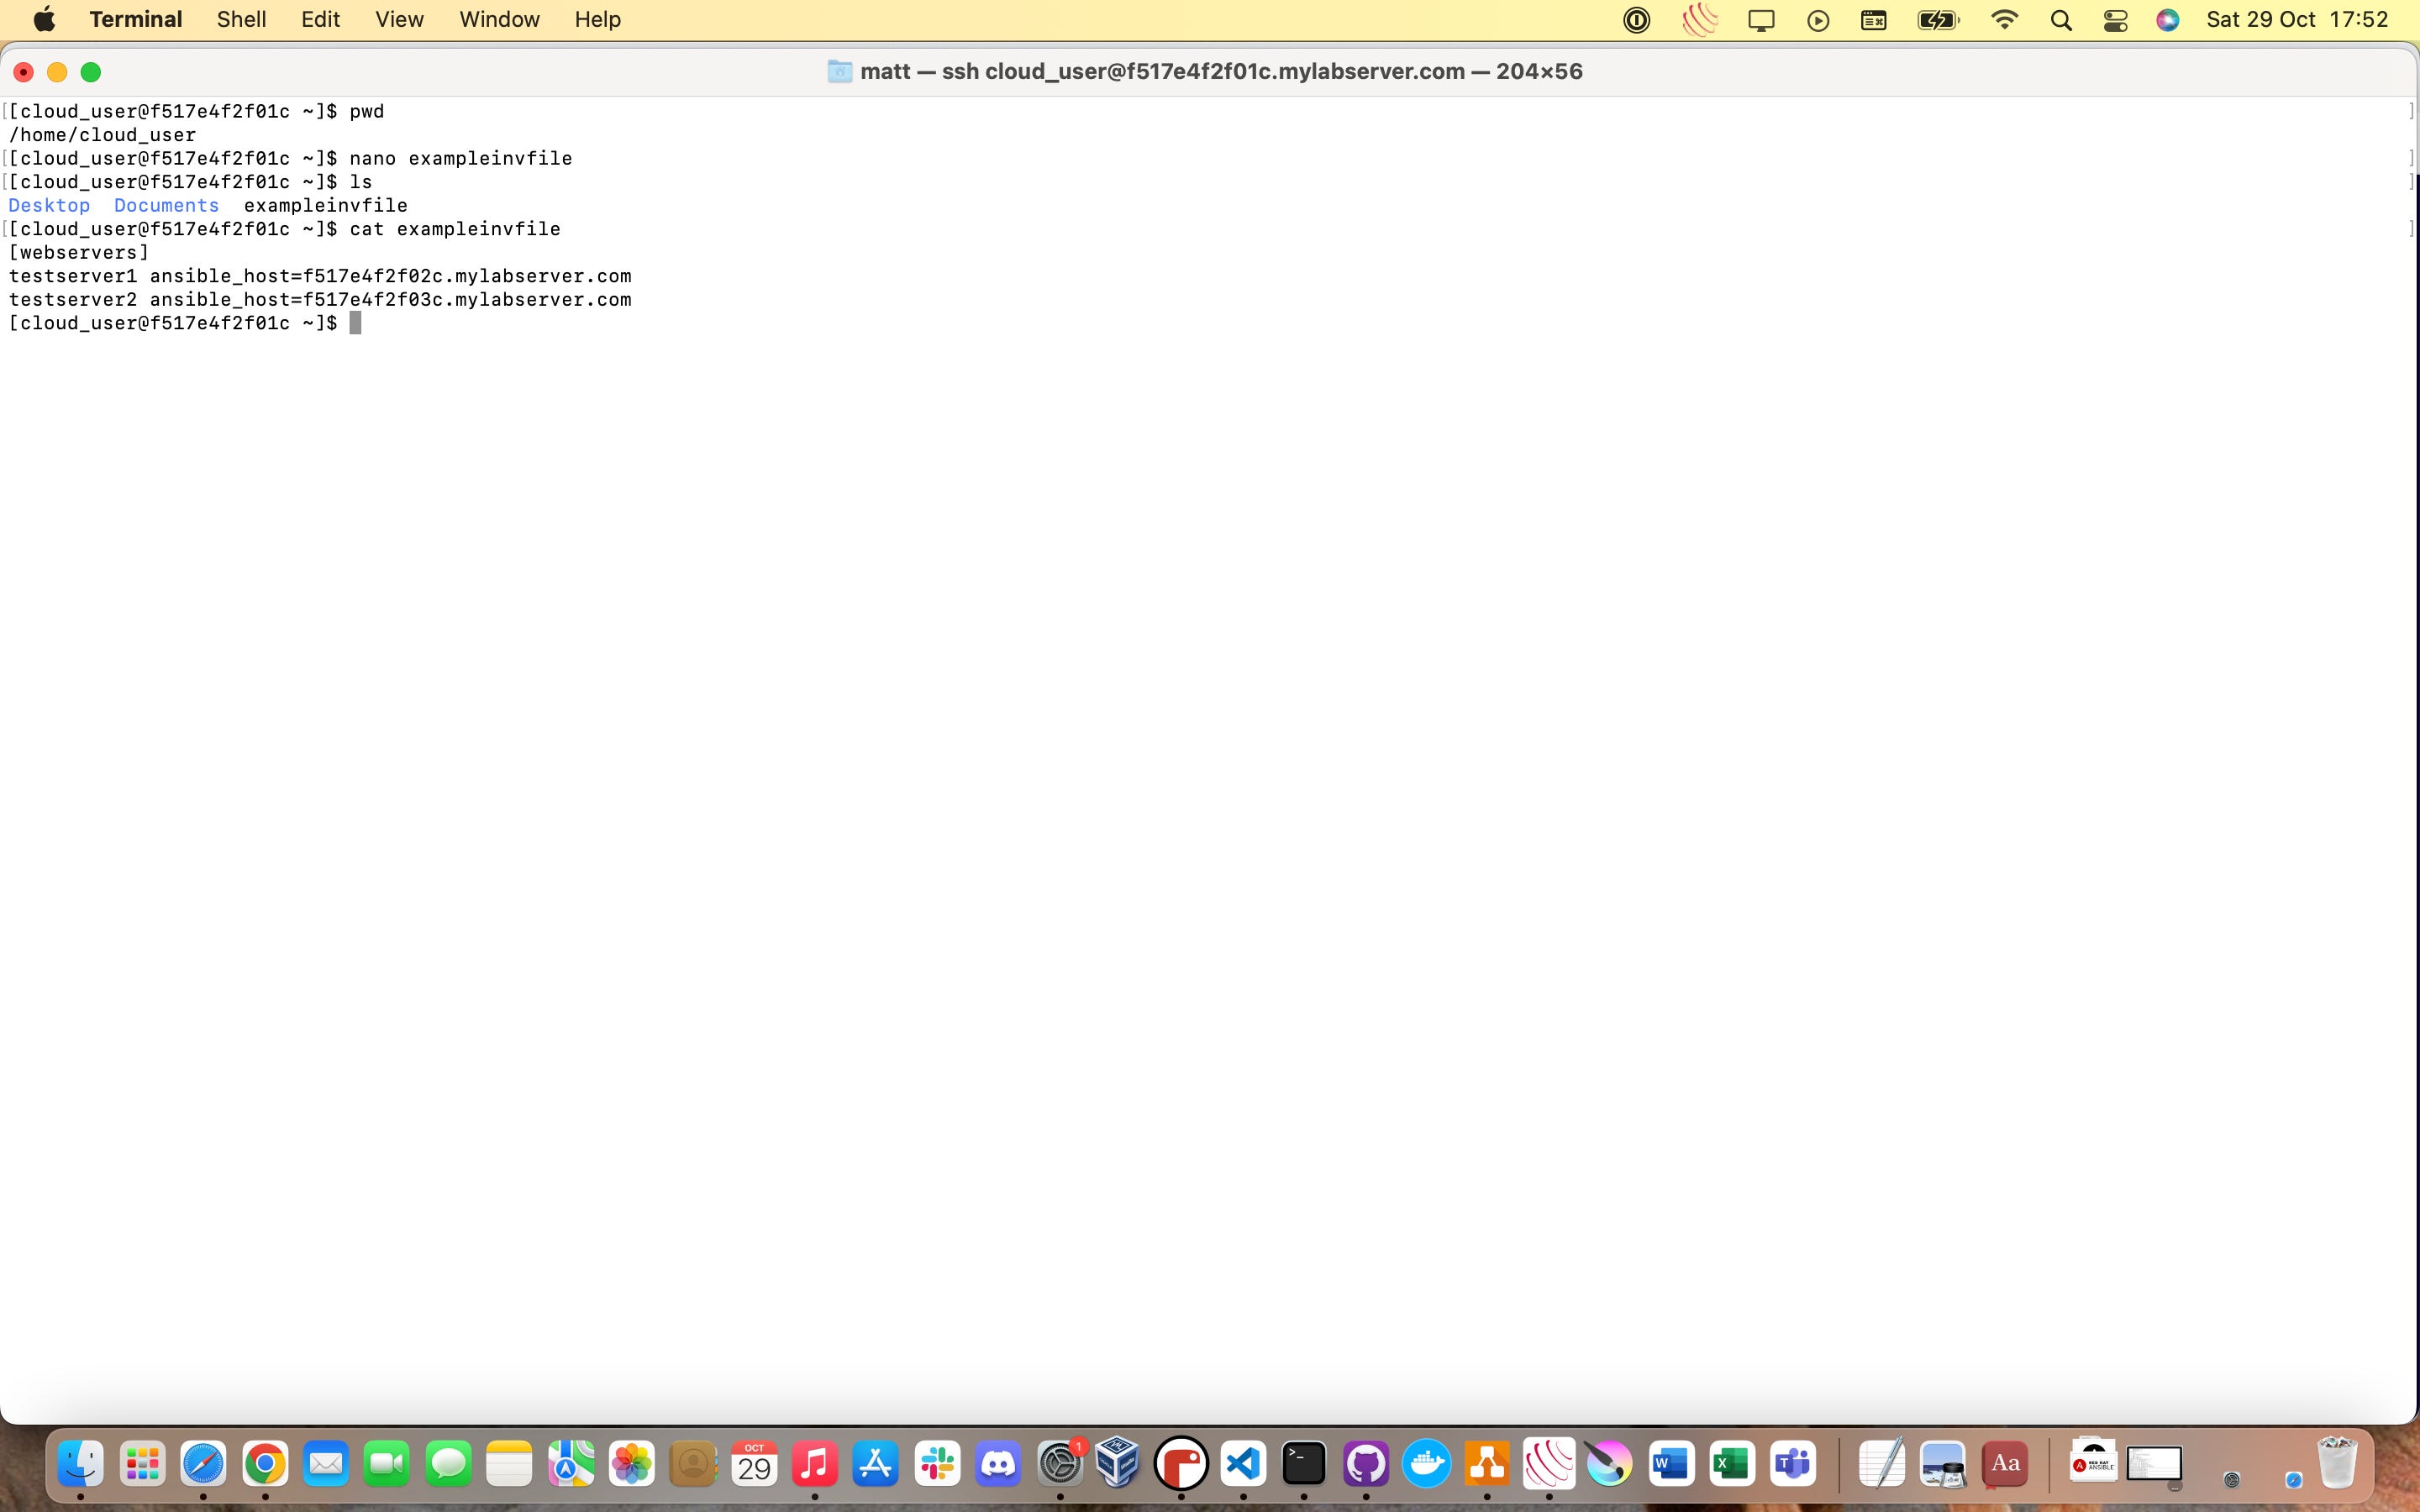Open Slack from the dock
The width and height of the screenshot is (2420, 1512).
pyautogui.click(x=937, y=1465)
